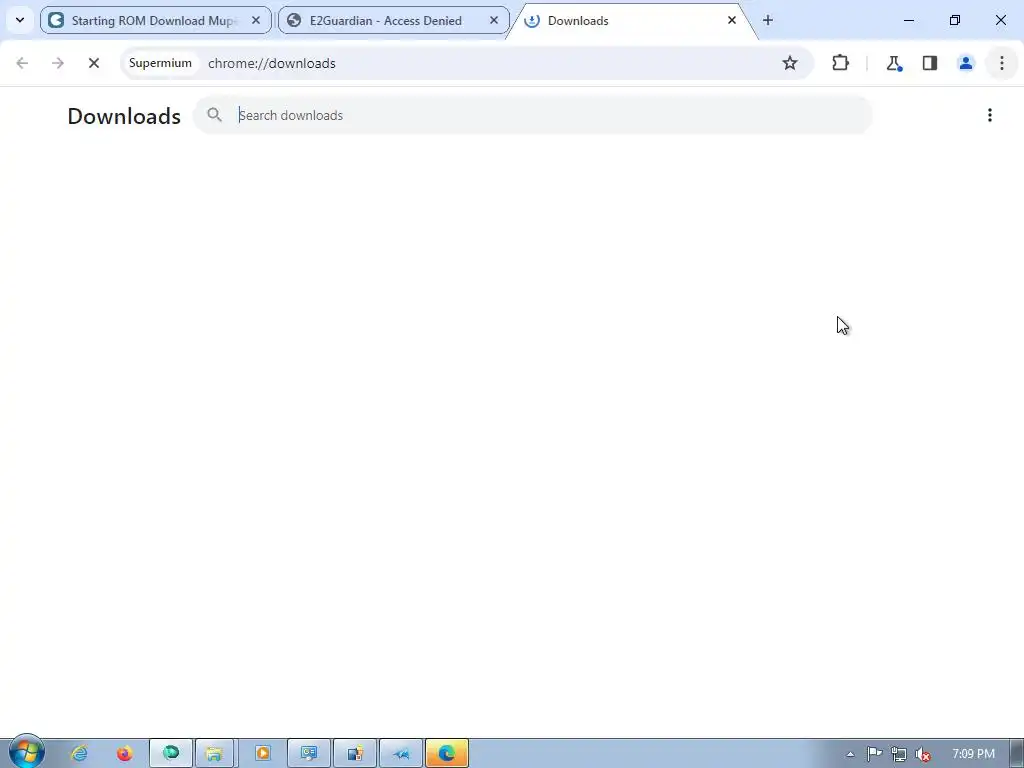This screenshot has width=1024, height=768.
Task: Open Windows Media Player on taskbar
Action: pos(262,754)
